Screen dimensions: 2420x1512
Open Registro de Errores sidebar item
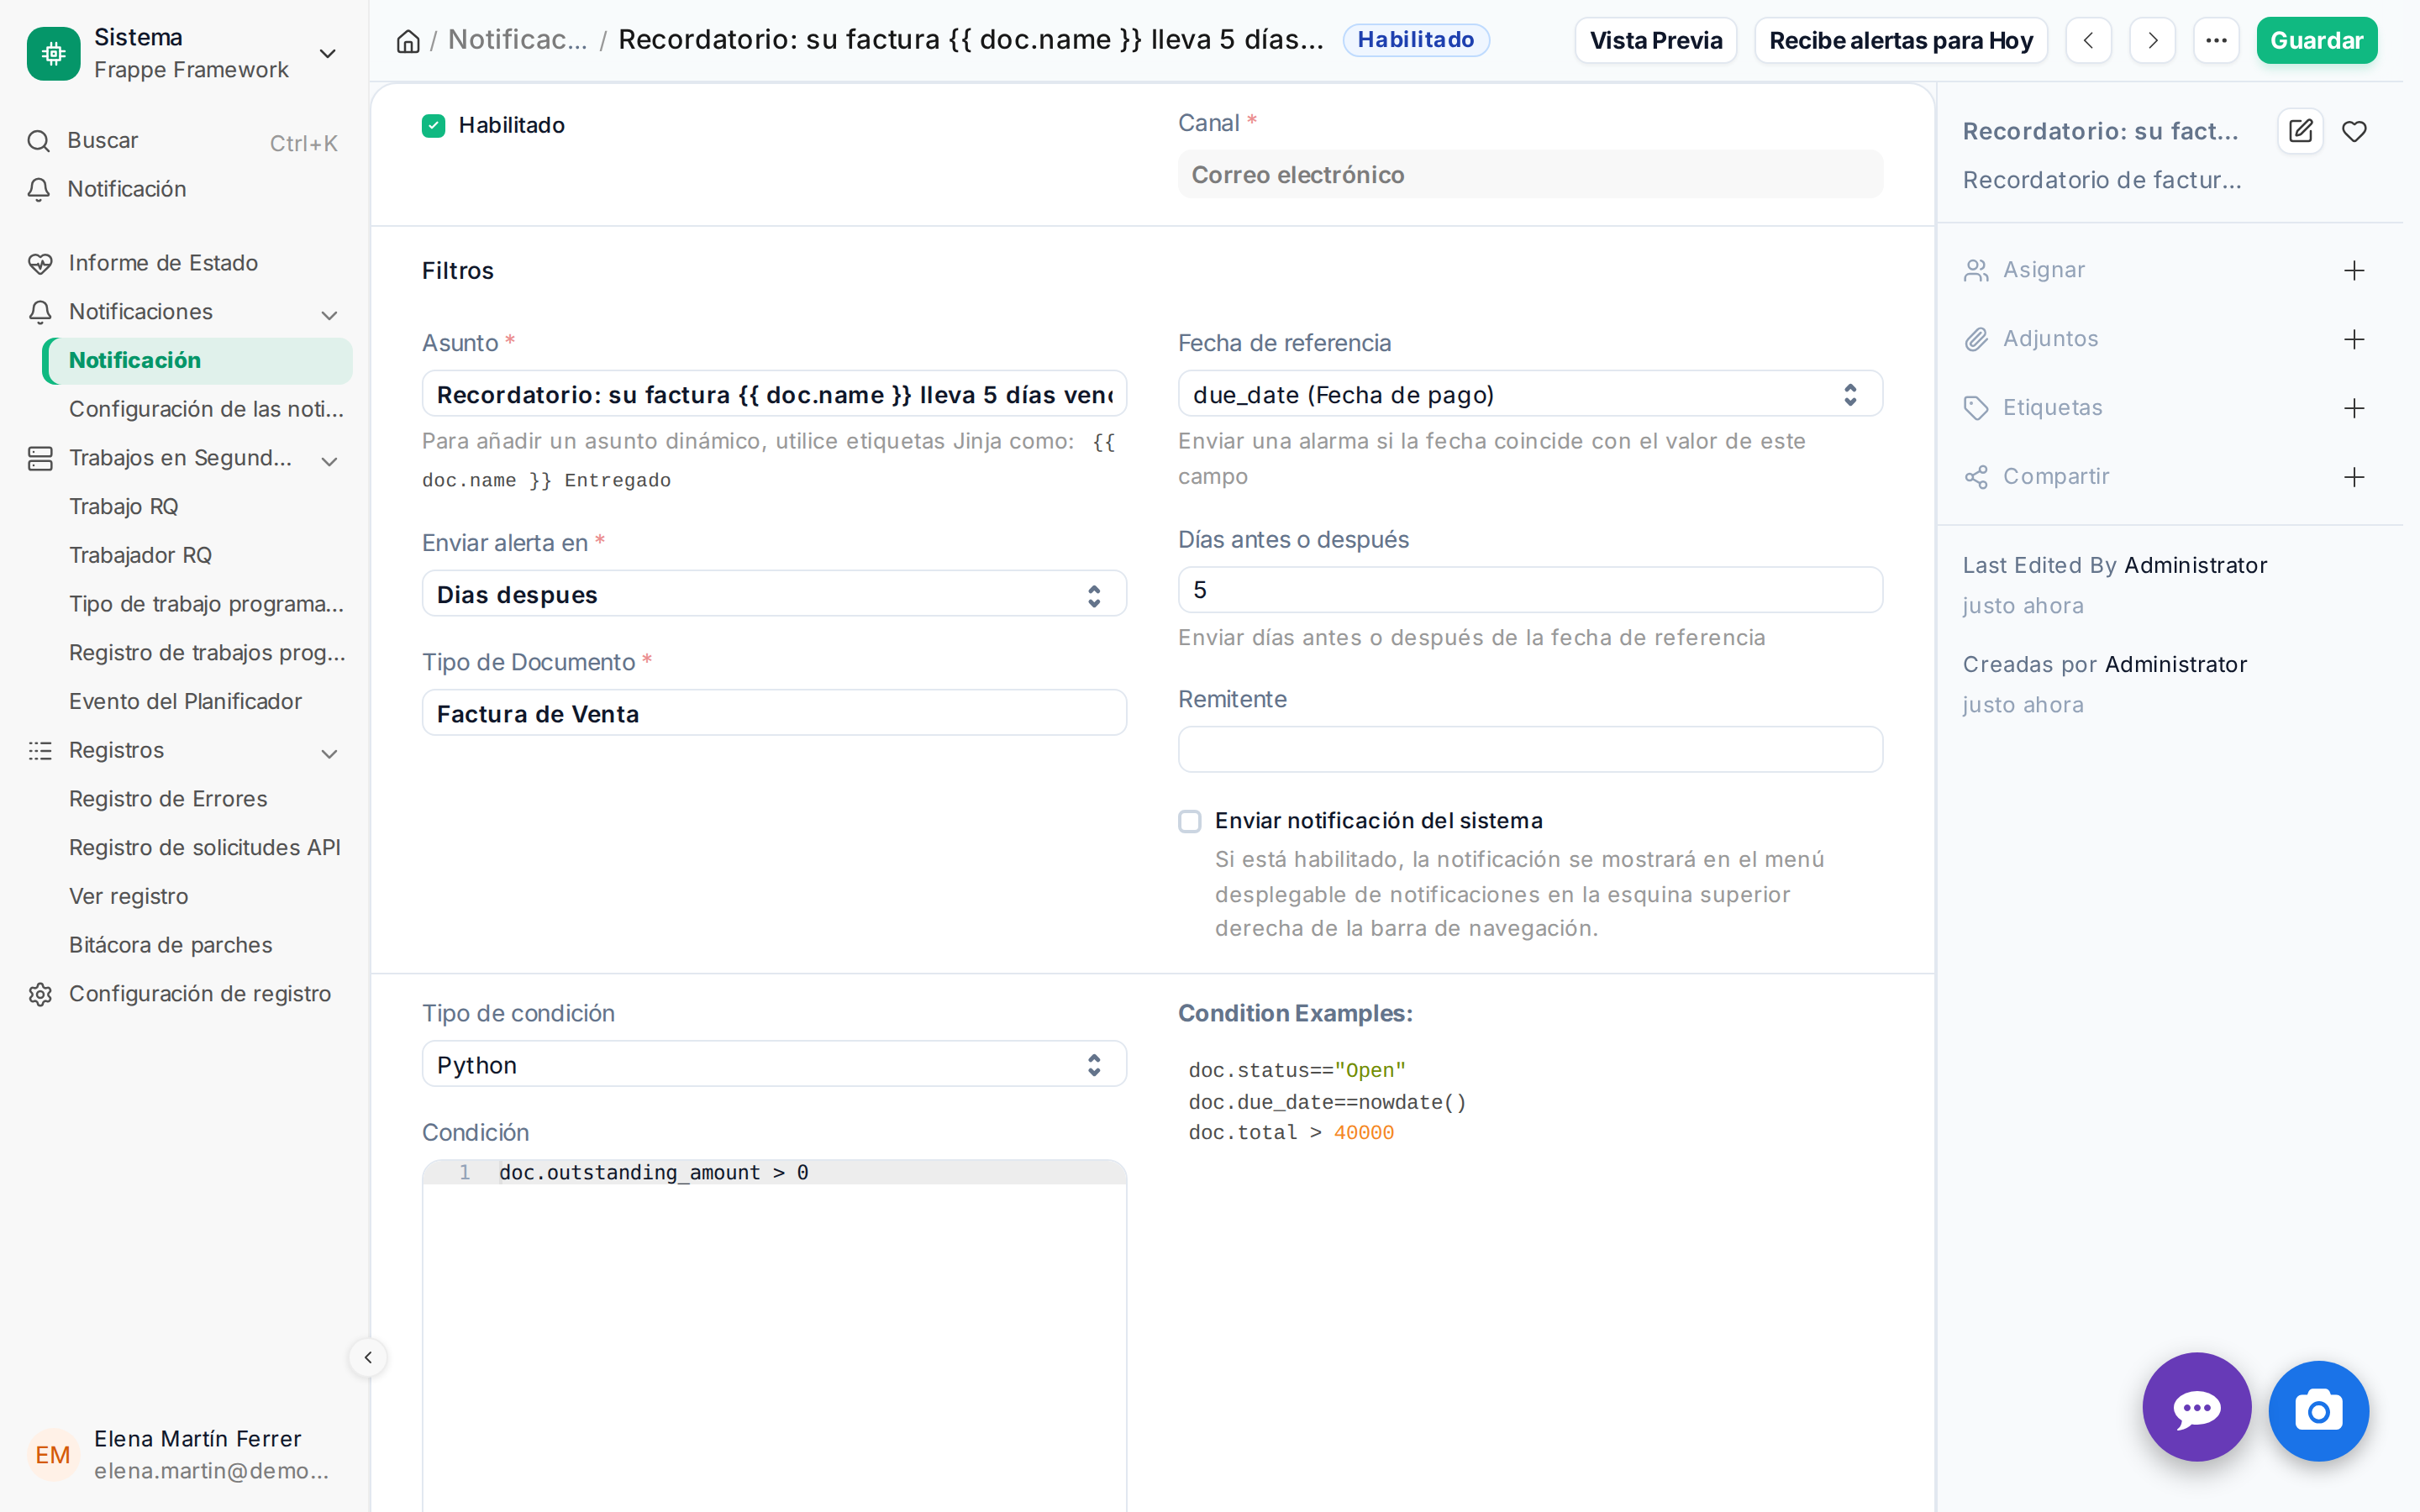(168, 798)
